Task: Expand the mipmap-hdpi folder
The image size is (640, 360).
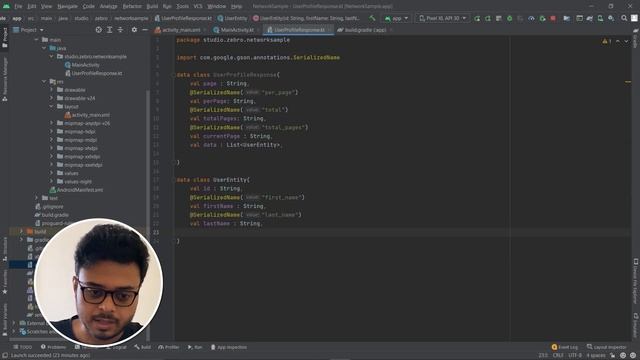Action: coord(51,131)
